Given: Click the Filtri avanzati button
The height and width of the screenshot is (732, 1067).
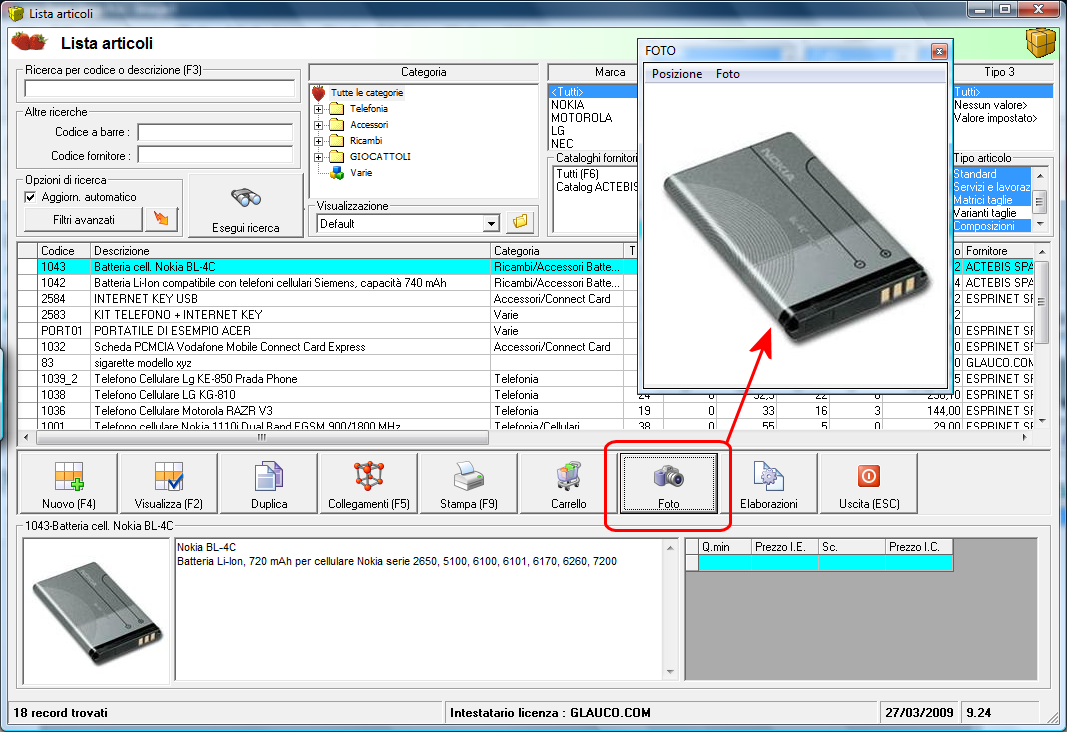Looking at the screenshot, I should coord(84,220).
